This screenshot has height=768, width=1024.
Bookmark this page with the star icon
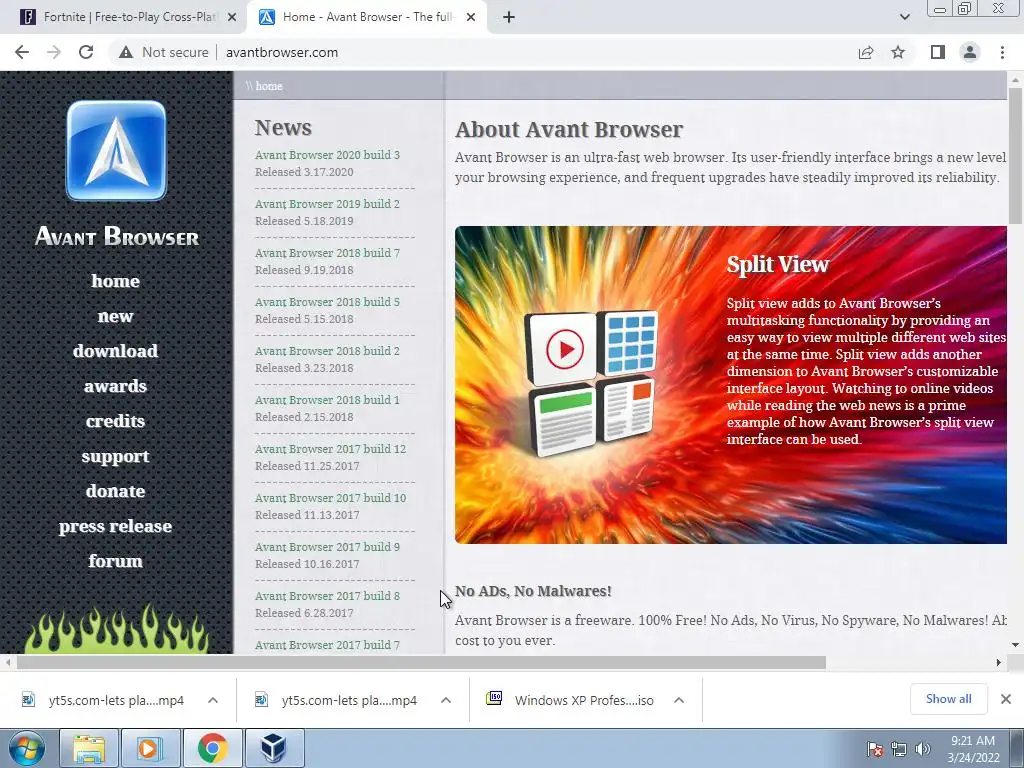(x=898, y=52)
